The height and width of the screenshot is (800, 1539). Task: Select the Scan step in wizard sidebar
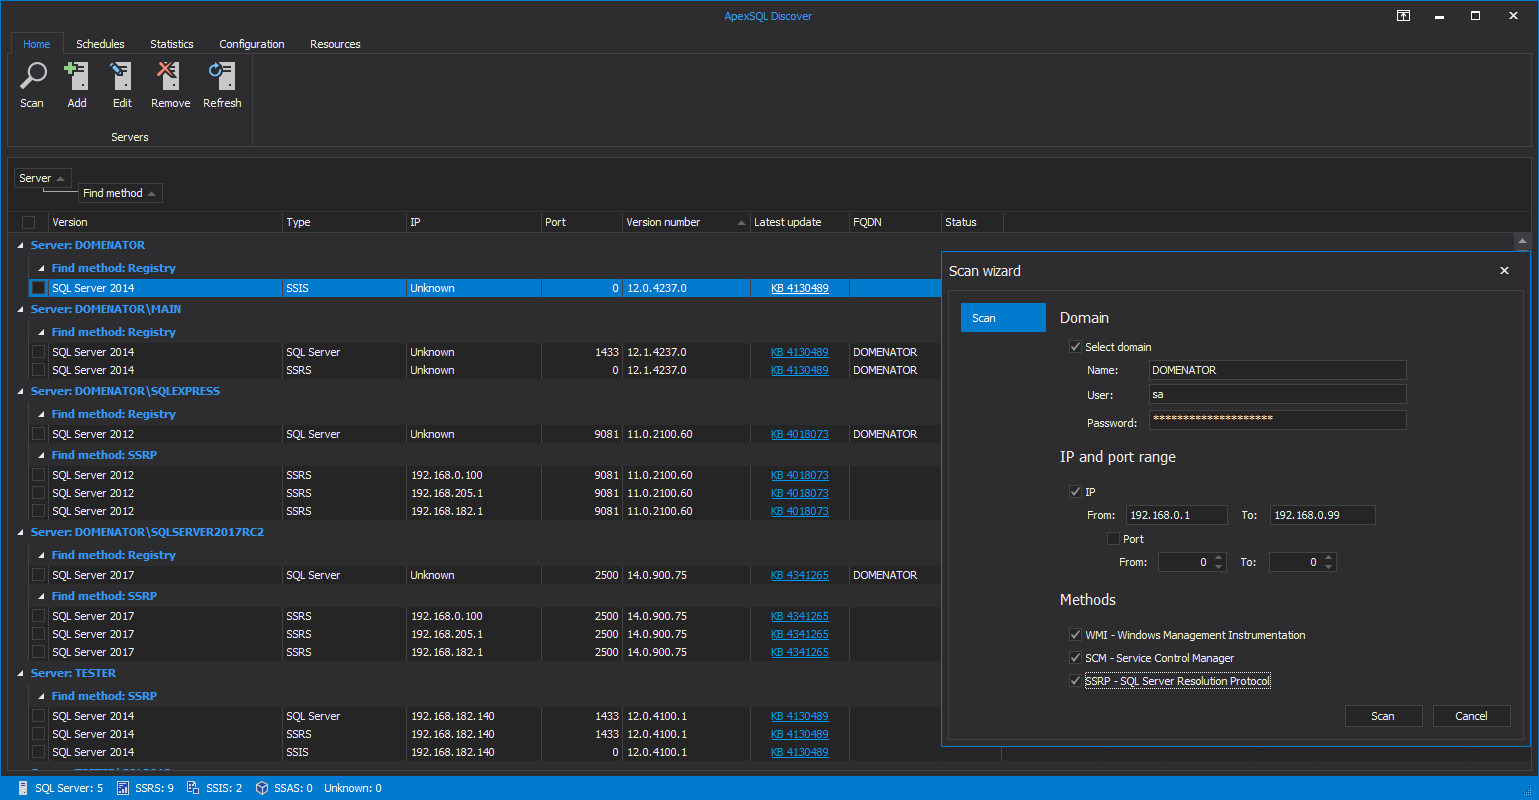(1003, 318)
